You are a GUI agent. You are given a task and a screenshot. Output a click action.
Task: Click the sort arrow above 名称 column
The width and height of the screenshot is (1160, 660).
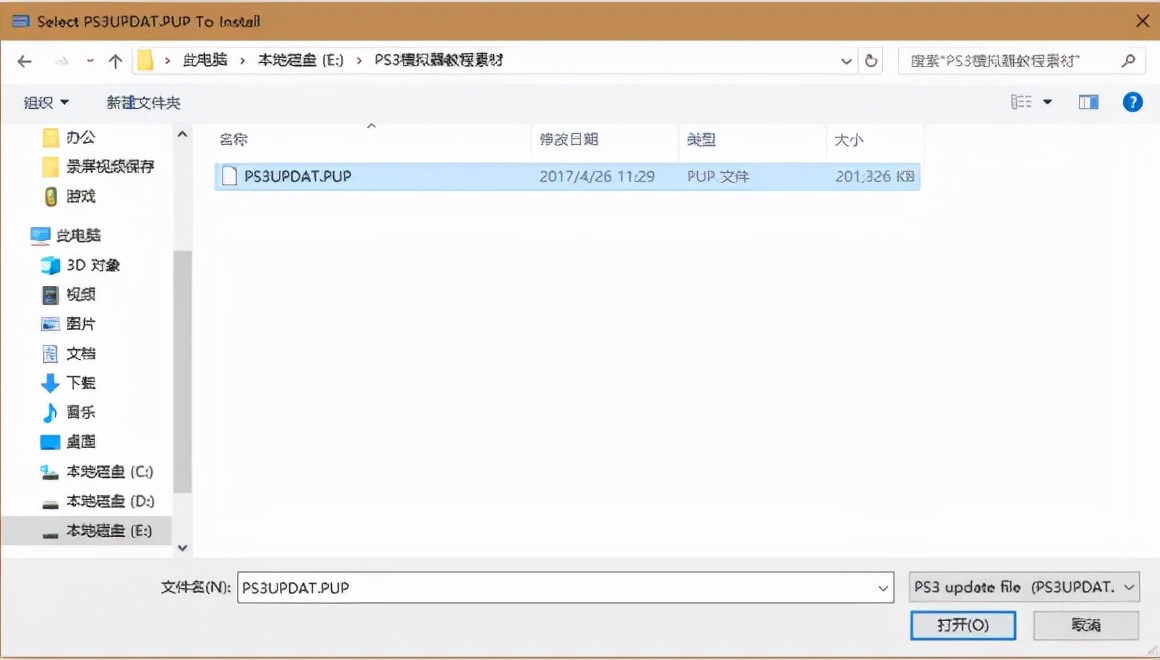(370, 125)
